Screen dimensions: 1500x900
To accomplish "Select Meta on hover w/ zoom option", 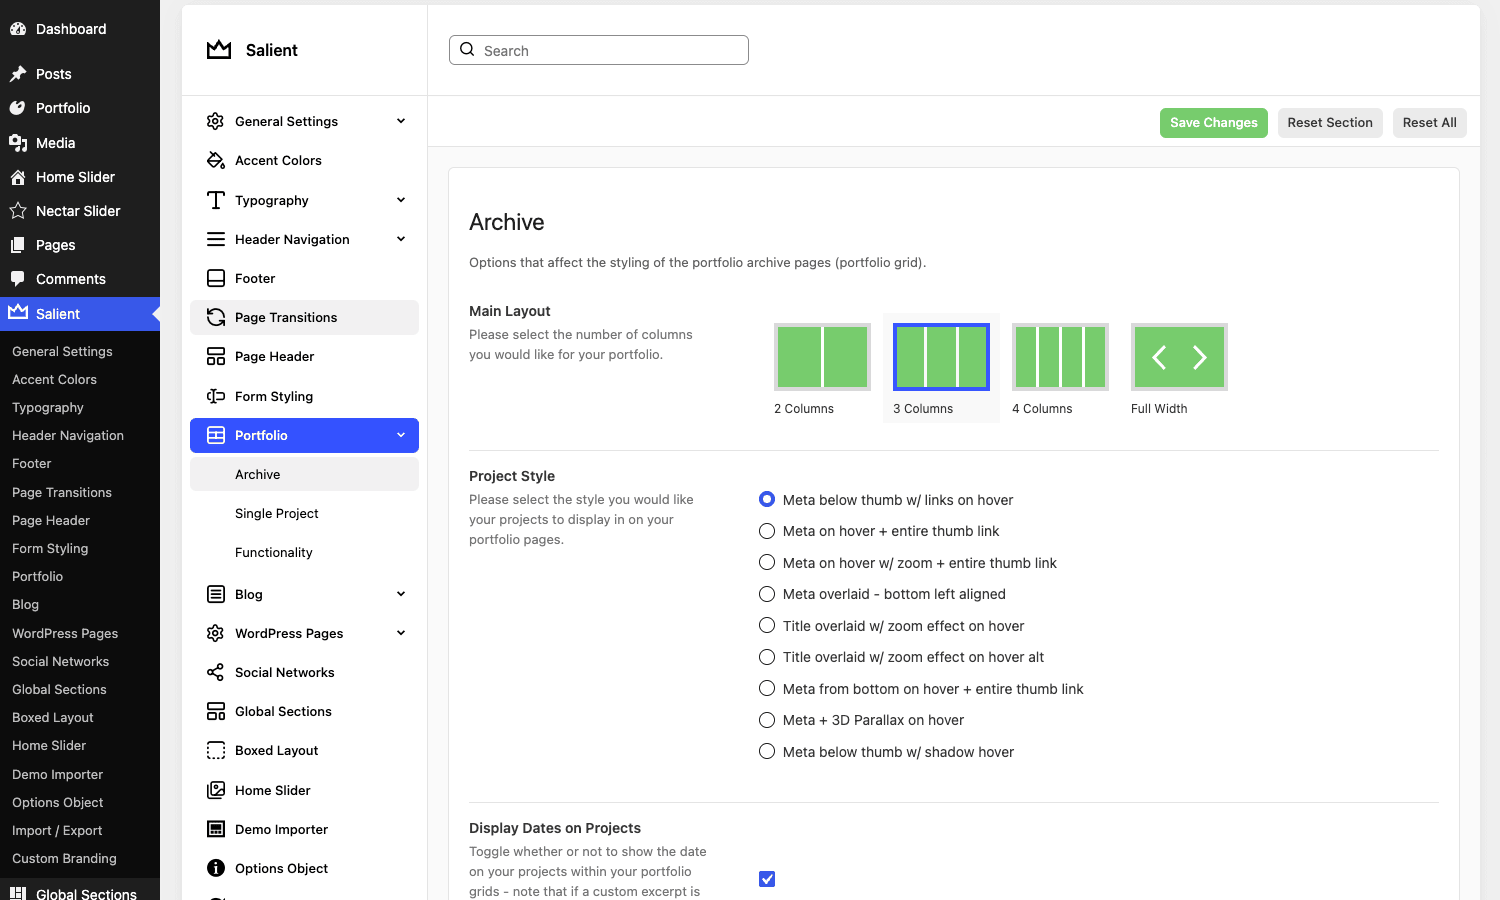I will click(x=767, y=562).
